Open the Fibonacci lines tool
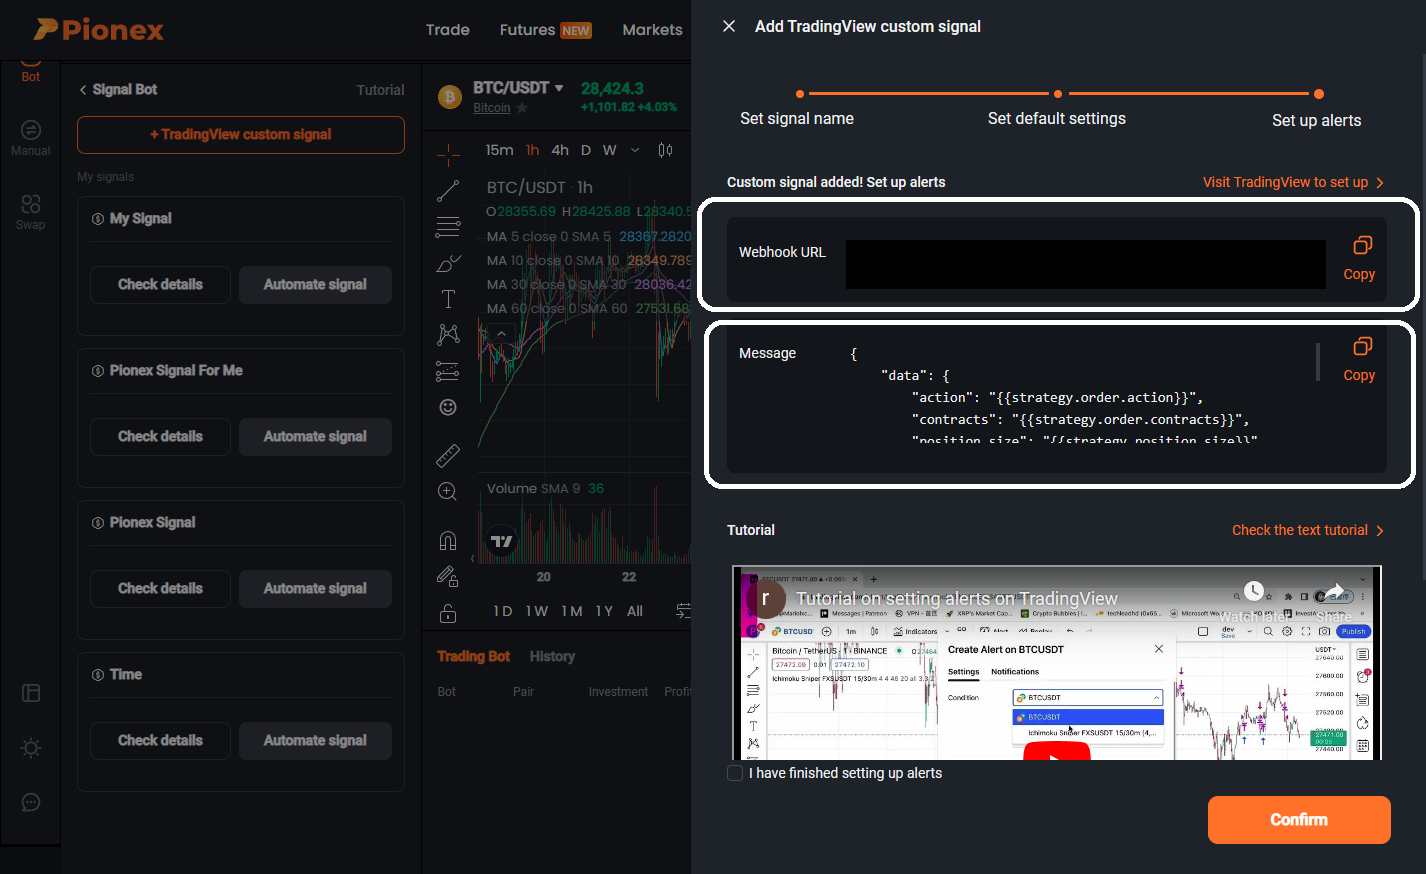The image size is (1426, 874). 448,227
